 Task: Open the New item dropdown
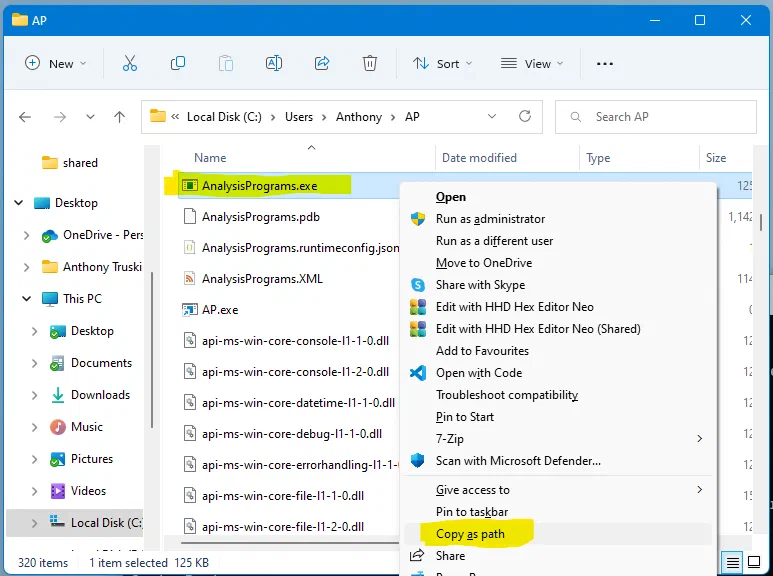coord(56,64)
